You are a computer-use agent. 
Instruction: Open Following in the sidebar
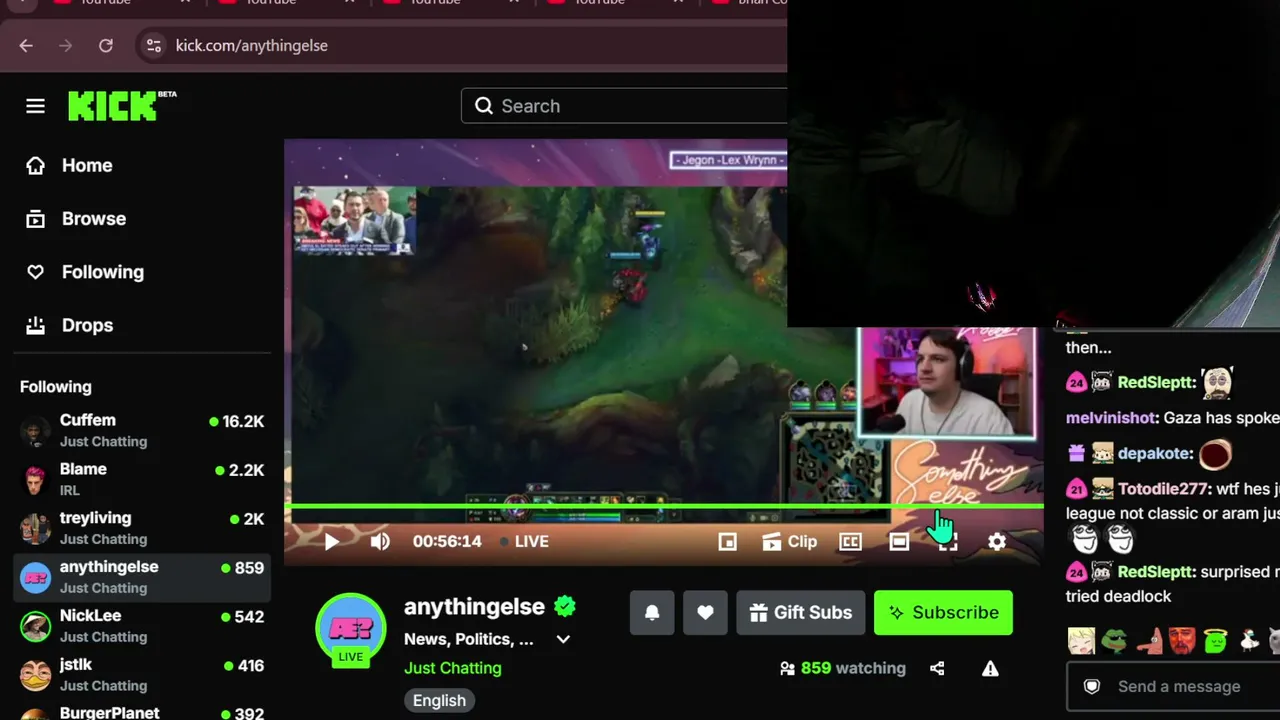[x=142, y=272]
